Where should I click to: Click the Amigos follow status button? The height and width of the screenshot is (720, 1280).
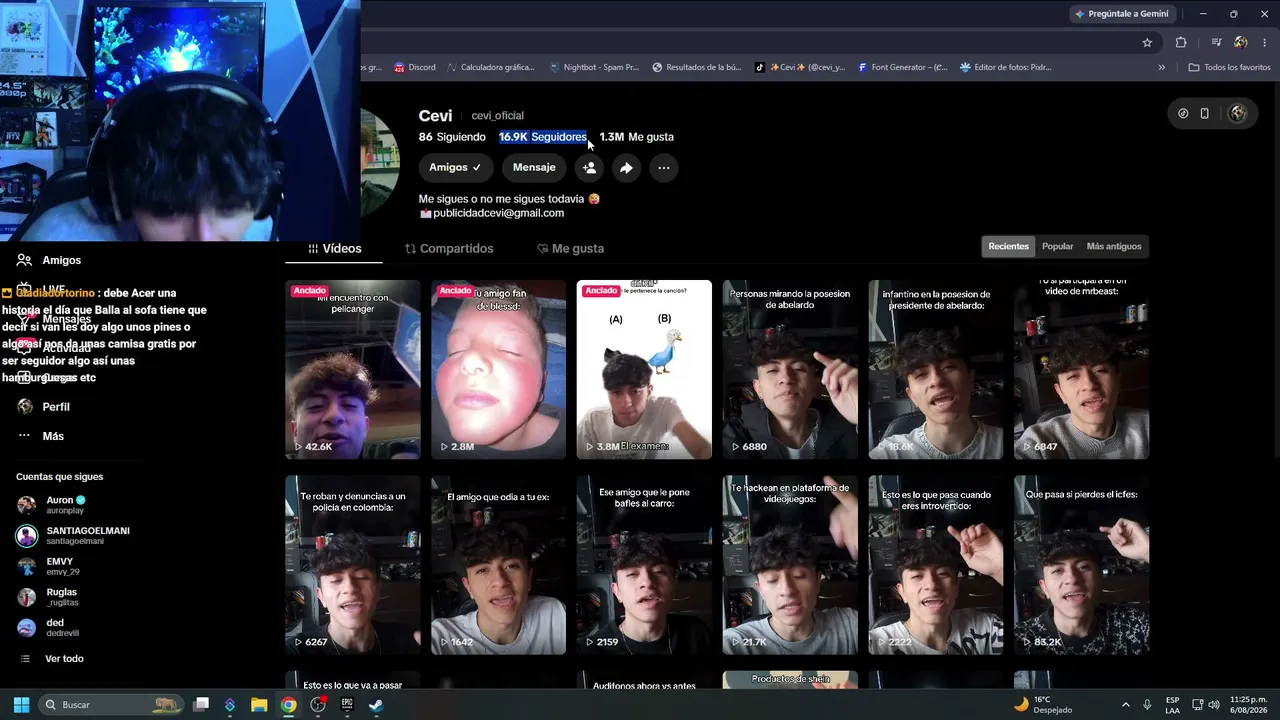[455, 168]
